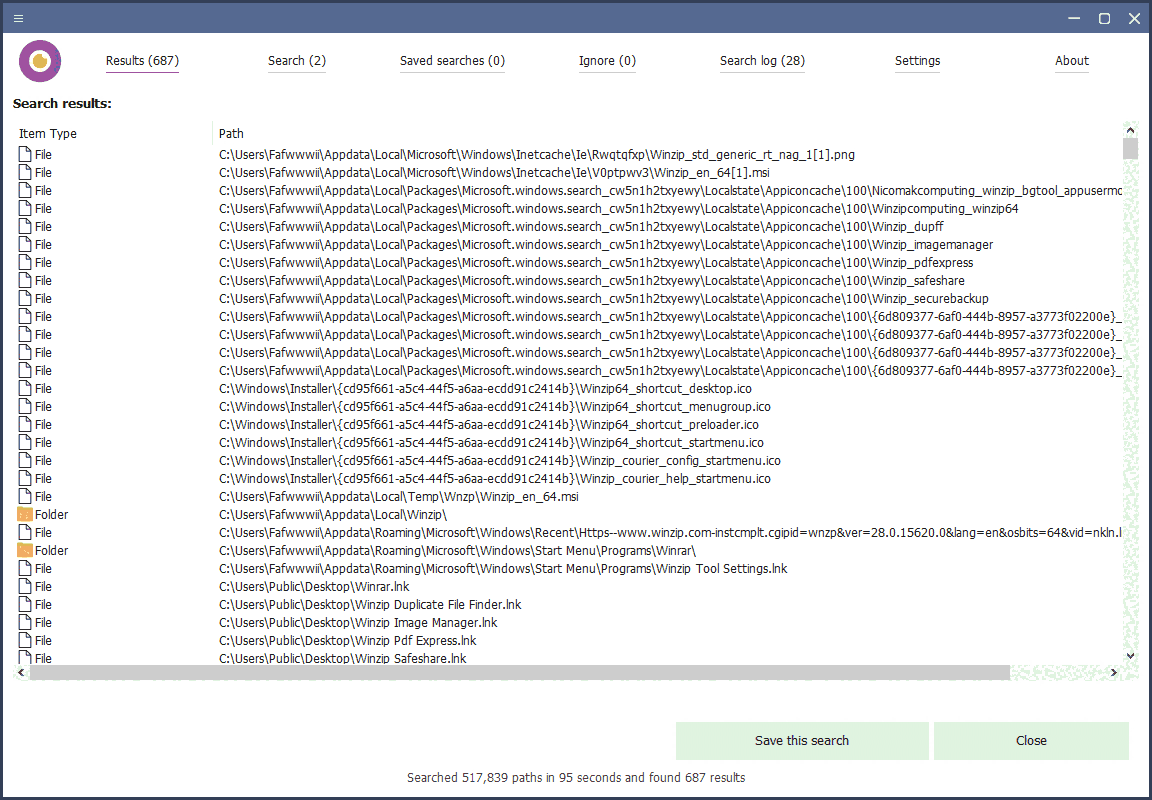View the Search log (28)
This screenshot has height=800, width=1152.
(x=762, y=61)
